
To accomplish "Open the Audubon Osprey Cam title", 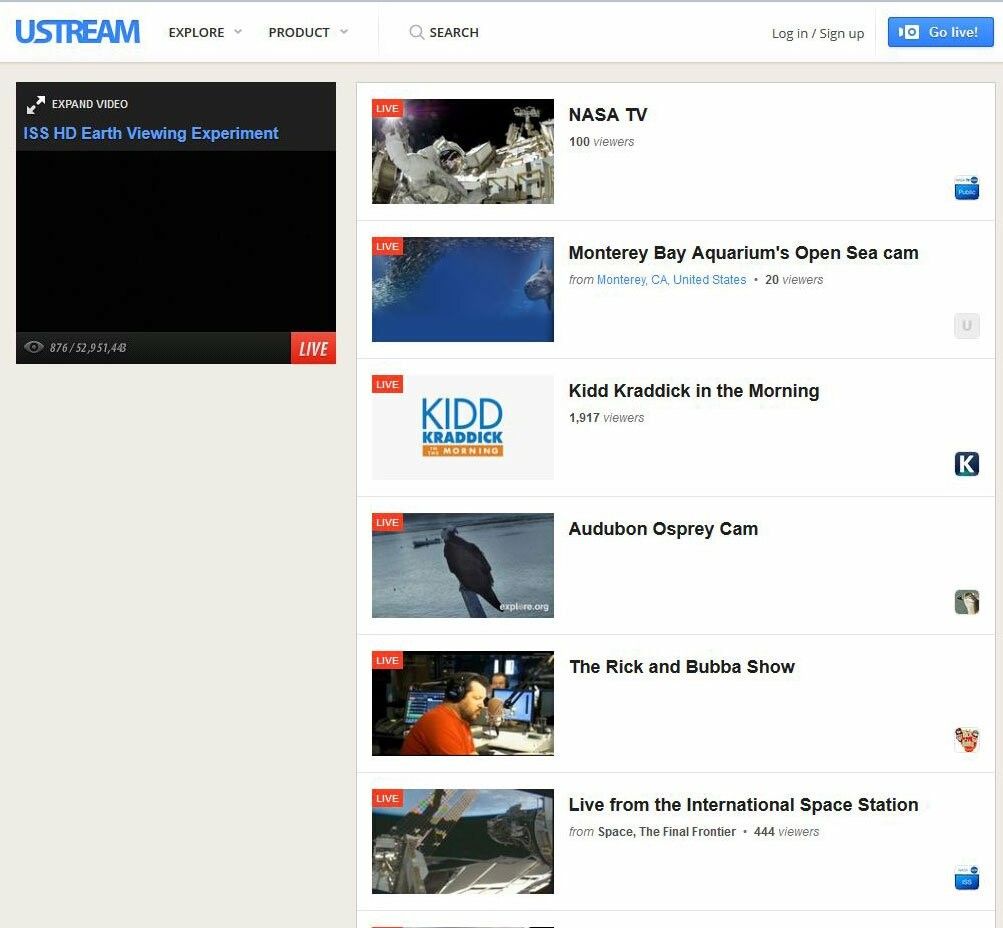I will [x=663, y=529].
